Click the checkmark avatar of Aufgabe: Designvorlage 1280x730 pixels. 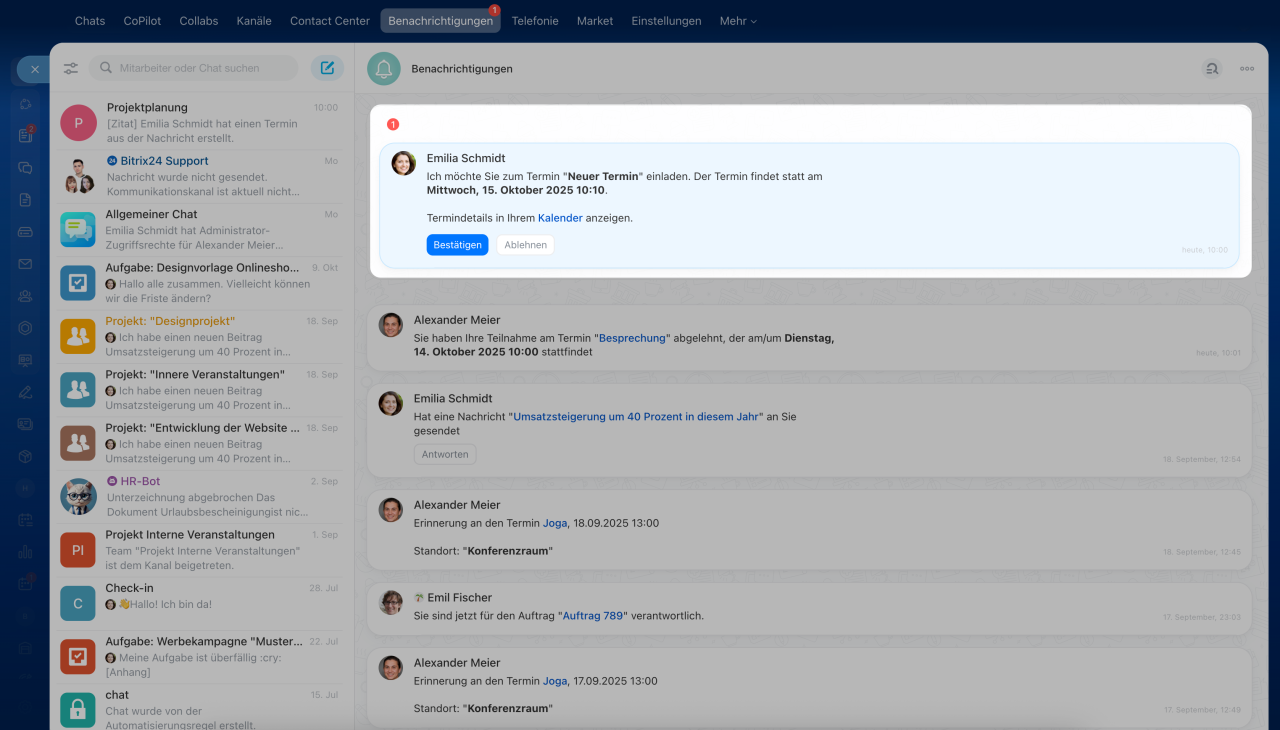click(78, 283)
